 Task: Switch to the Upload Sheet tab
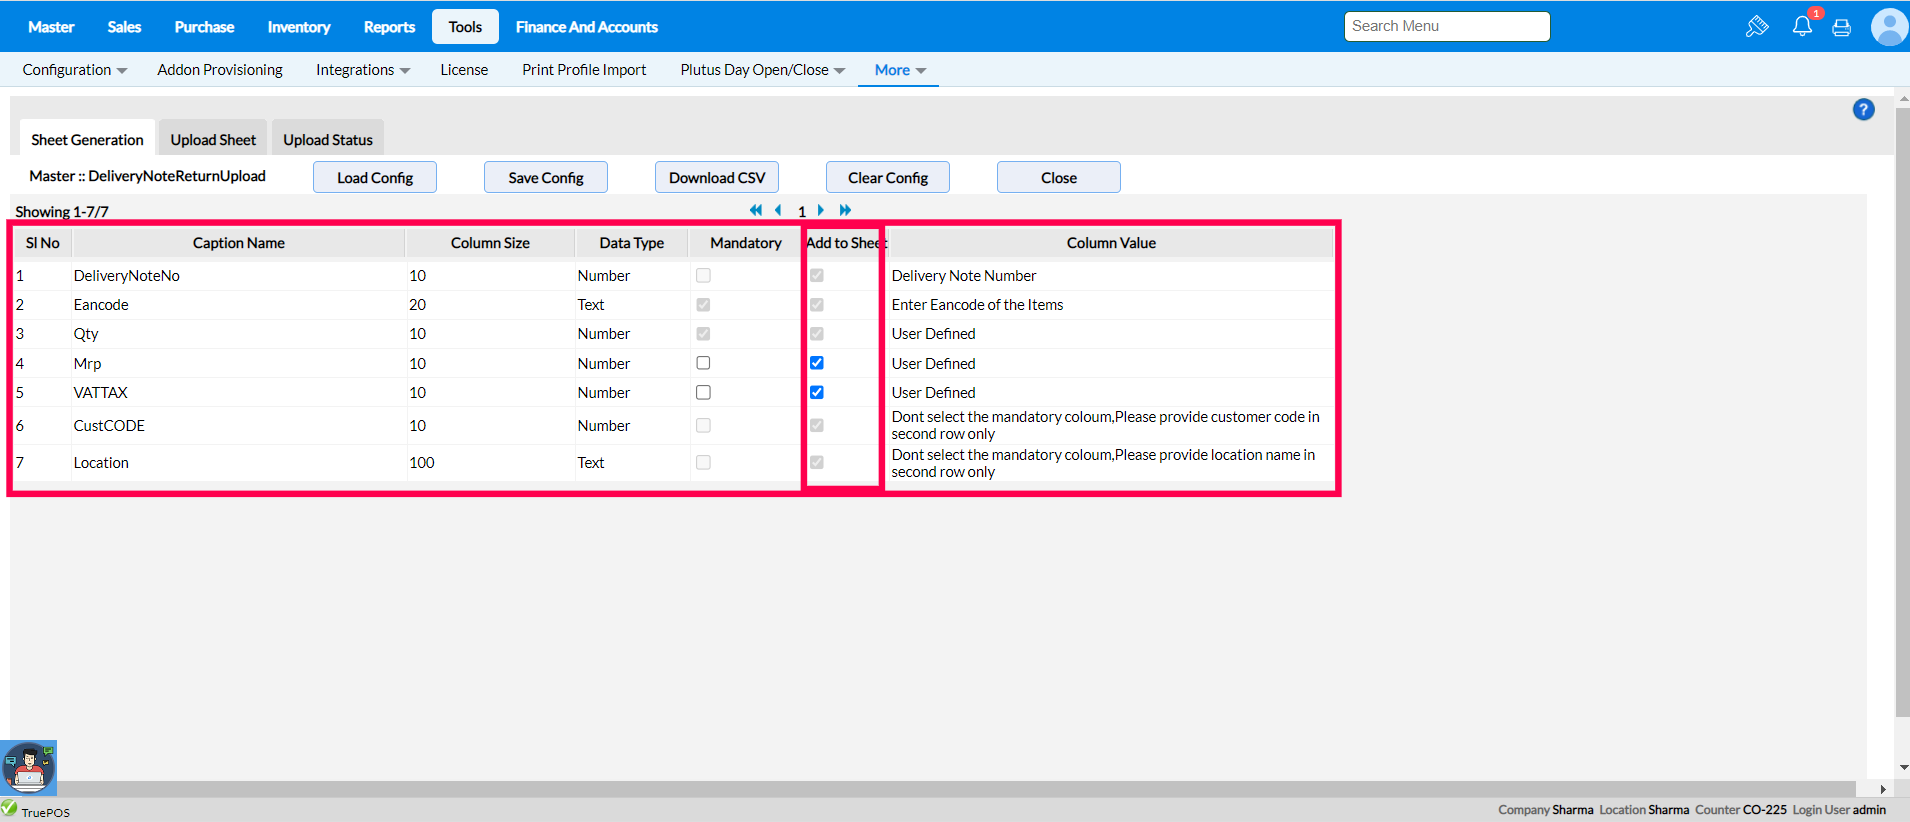pos(213,140)
